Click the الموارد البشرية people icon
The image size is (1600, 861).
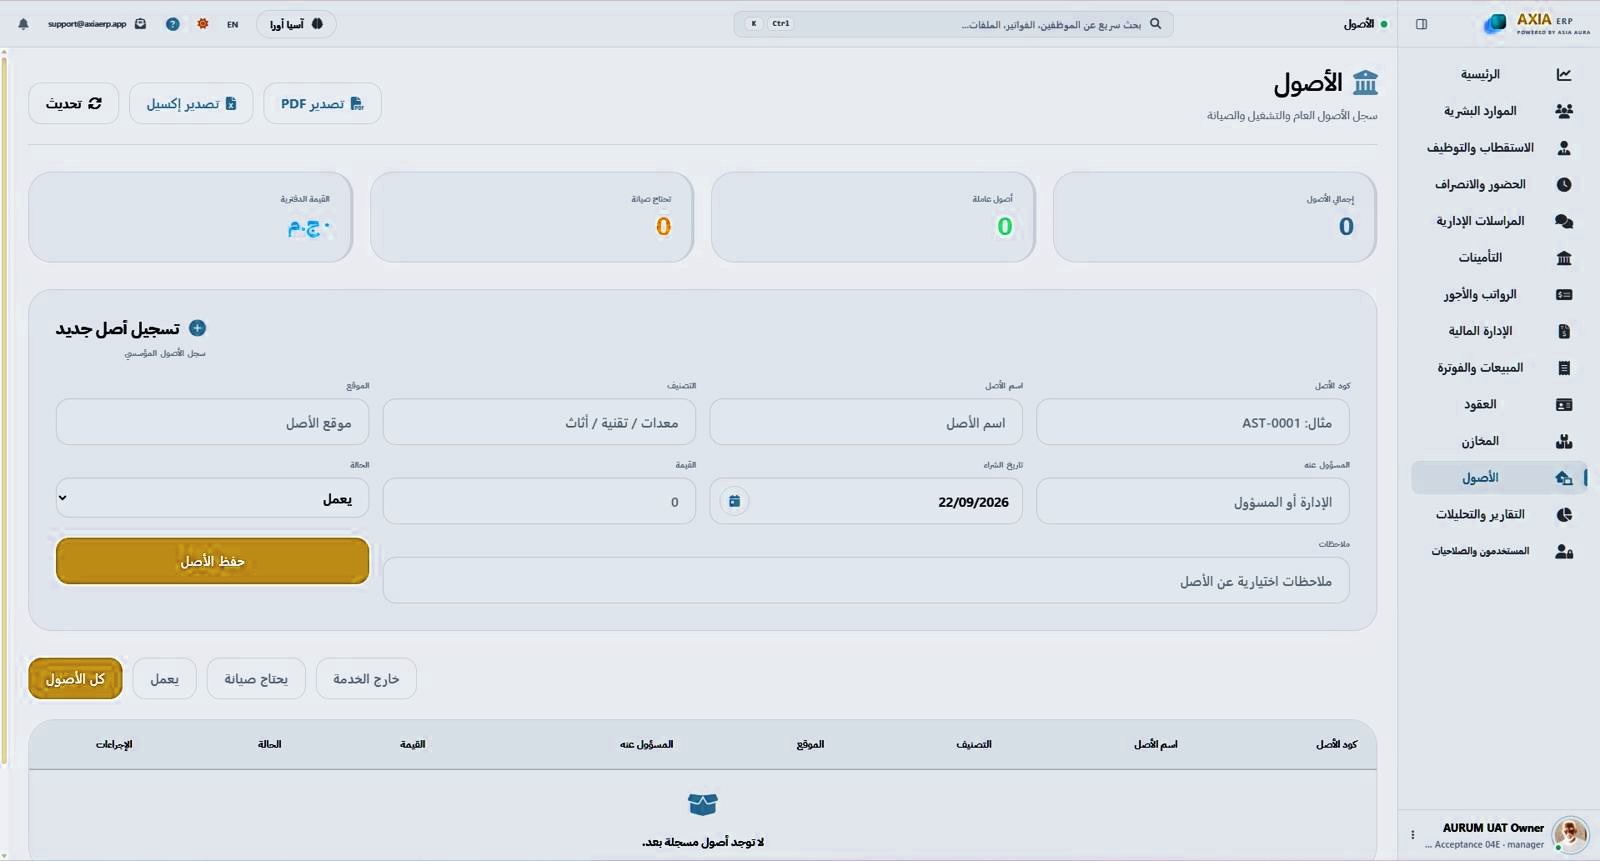click(x=1564, y=111)
